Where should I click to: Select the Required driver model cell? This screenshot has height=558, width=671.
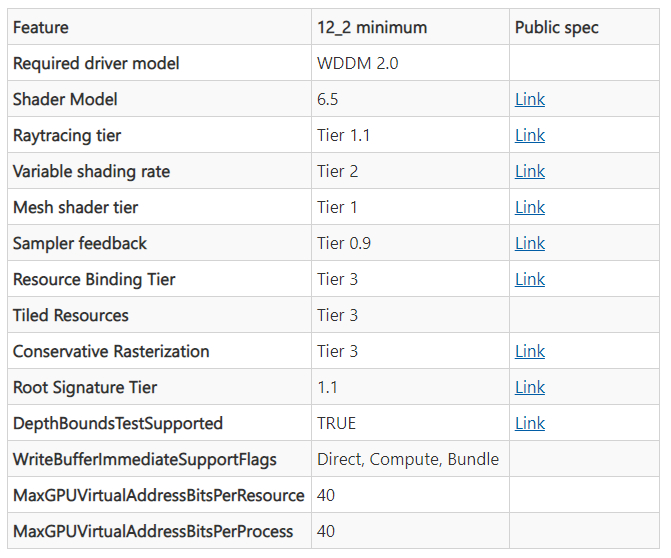(x=96, y=64)
